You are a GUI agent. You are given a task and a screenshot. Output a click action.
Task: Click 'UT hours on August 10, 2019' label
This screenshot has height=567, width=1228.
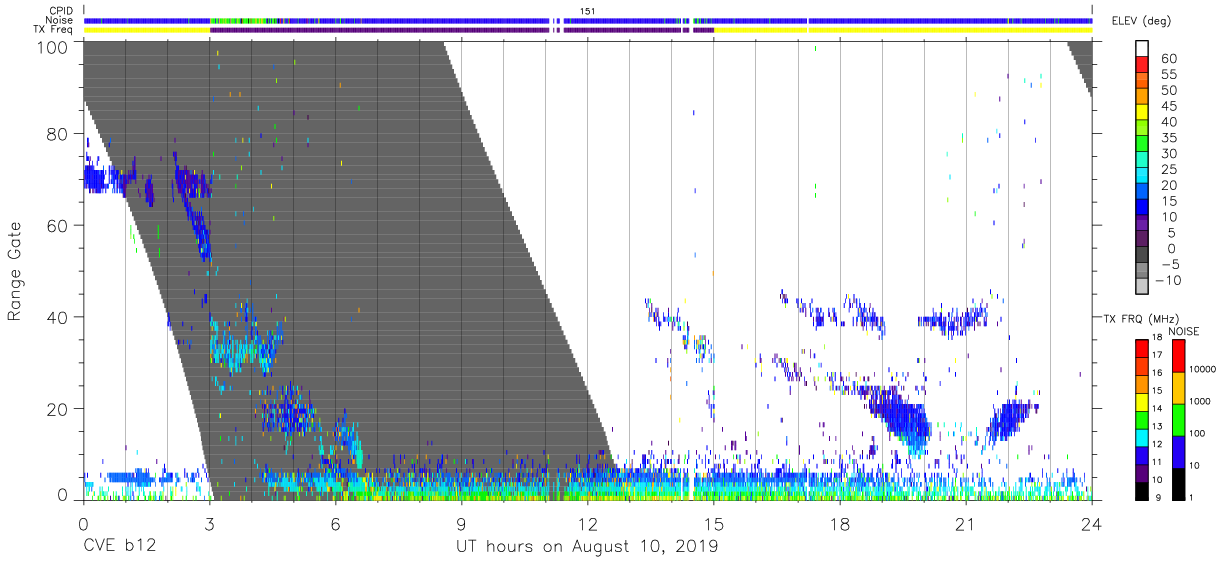click(x=587, y=547)
